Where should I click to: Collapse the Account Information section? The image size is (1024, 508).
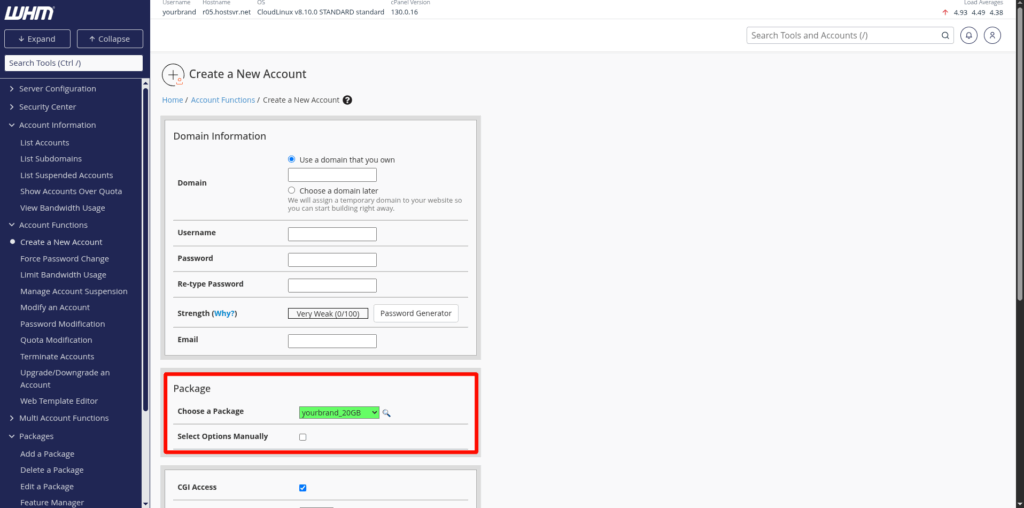pos(57,125)
